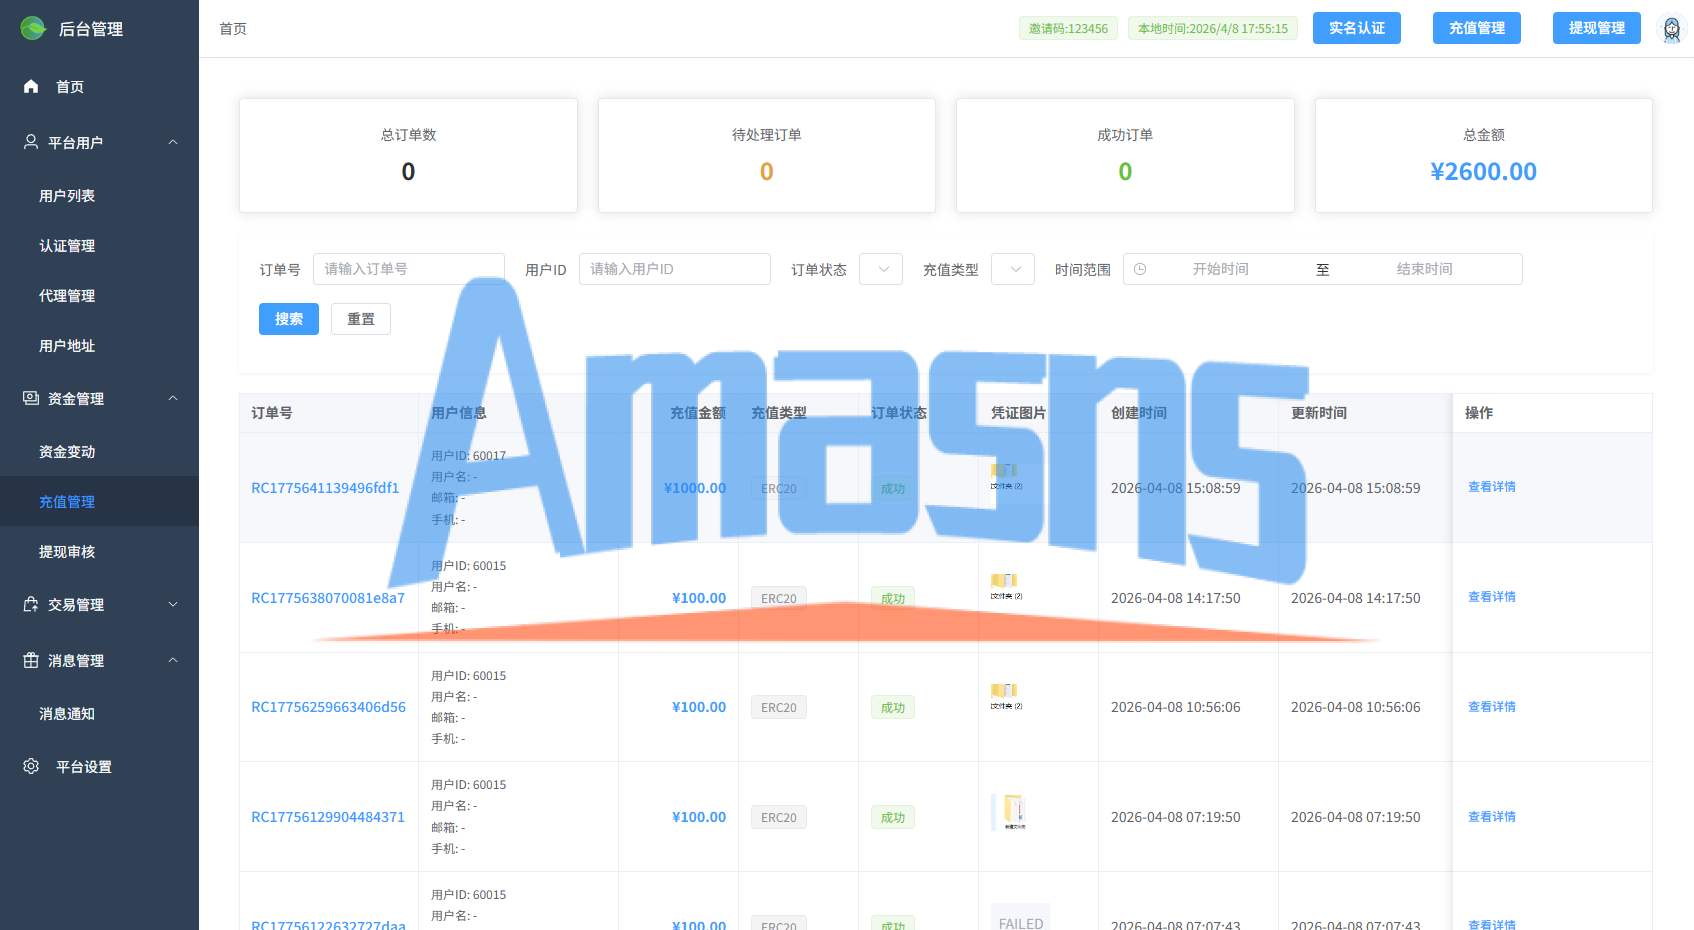
Task: Click the 首页 breadcrumb in the header
Action: (233, 29)
